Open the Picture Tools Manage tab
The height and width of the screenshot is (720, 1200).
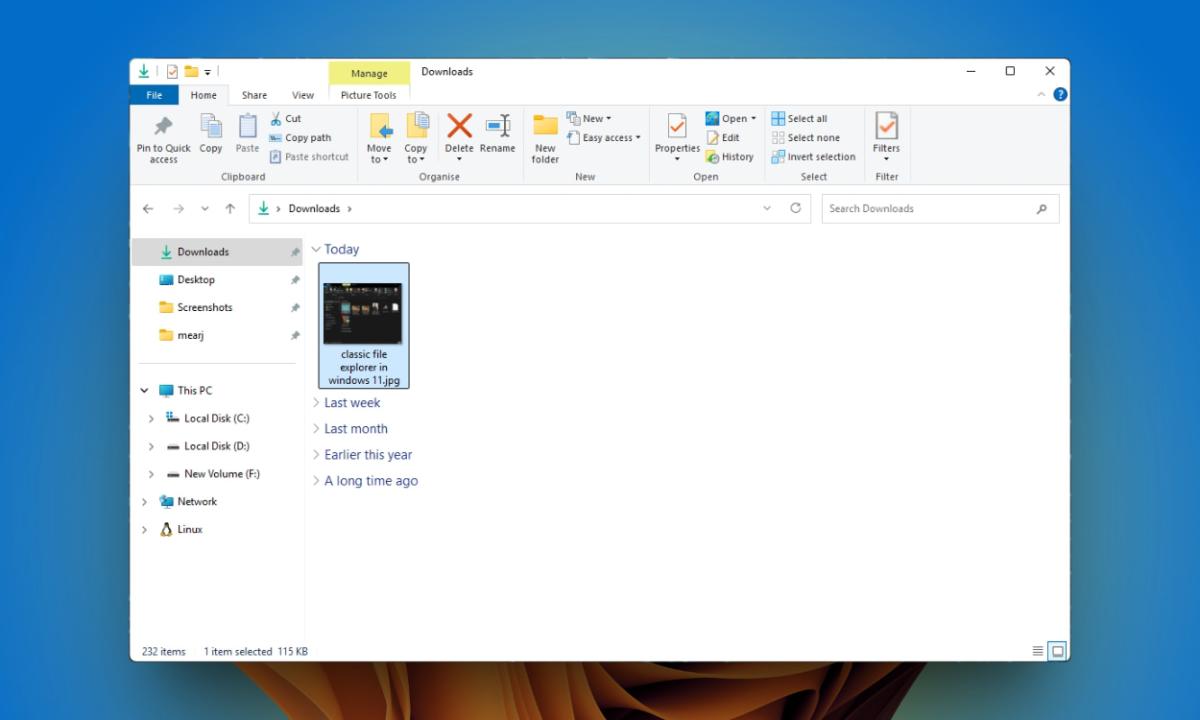369,73
